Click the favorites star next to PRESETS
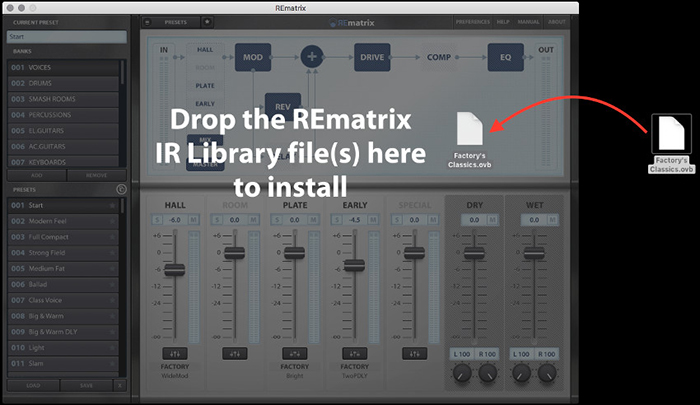 [207, 21]
